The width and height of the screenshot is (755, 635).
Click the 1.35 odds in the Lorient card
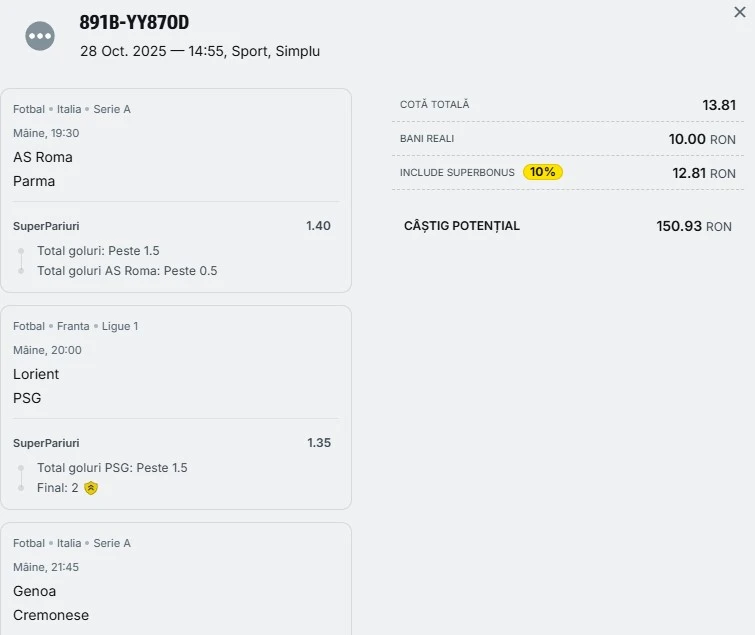tap(319, 443)
